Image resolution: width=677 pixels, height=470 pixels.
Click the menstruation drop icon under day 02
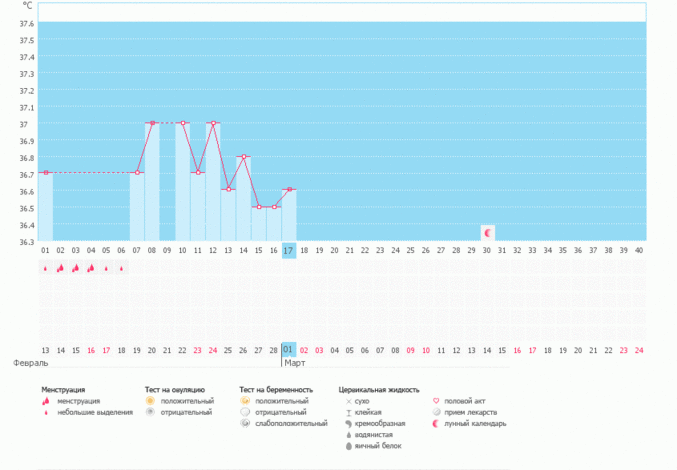60,268
